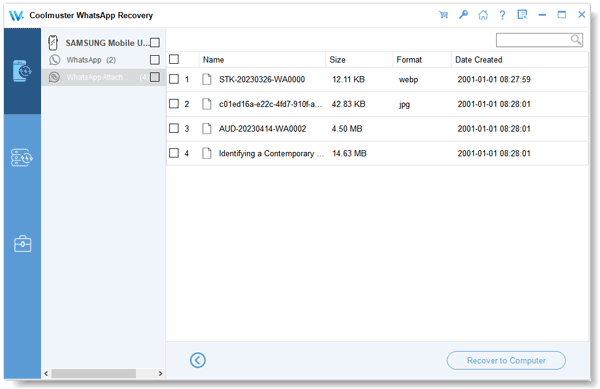
Task: Sort files by the Size column
Action: [338, 60]
